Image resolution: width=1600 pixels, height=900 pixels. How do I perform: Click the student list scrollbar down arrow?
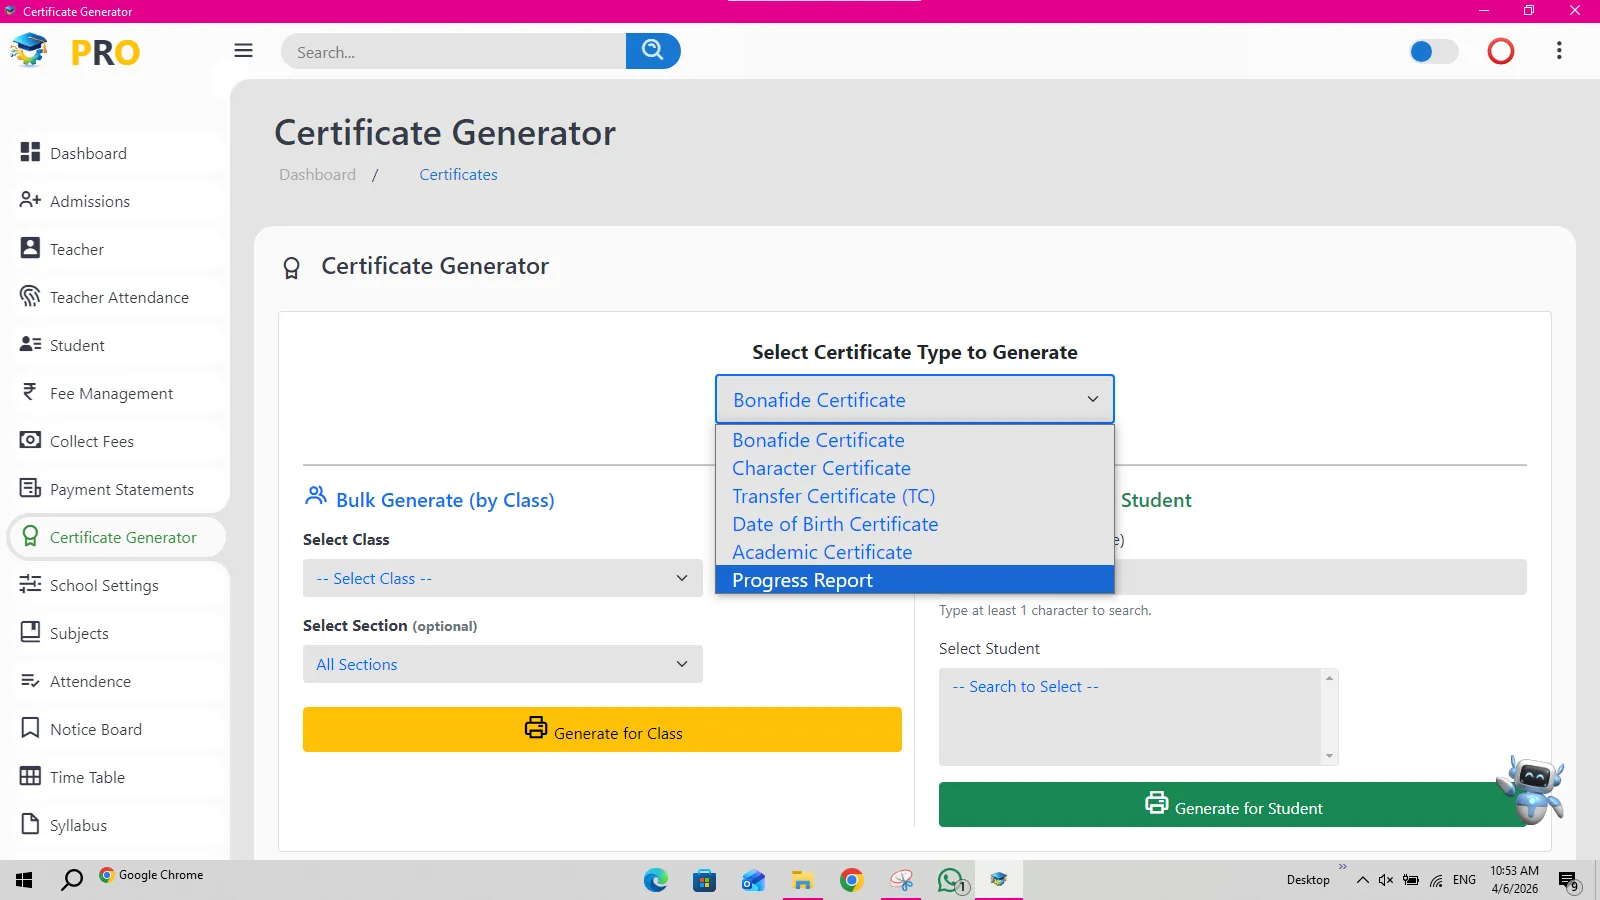click(1329, 756)
